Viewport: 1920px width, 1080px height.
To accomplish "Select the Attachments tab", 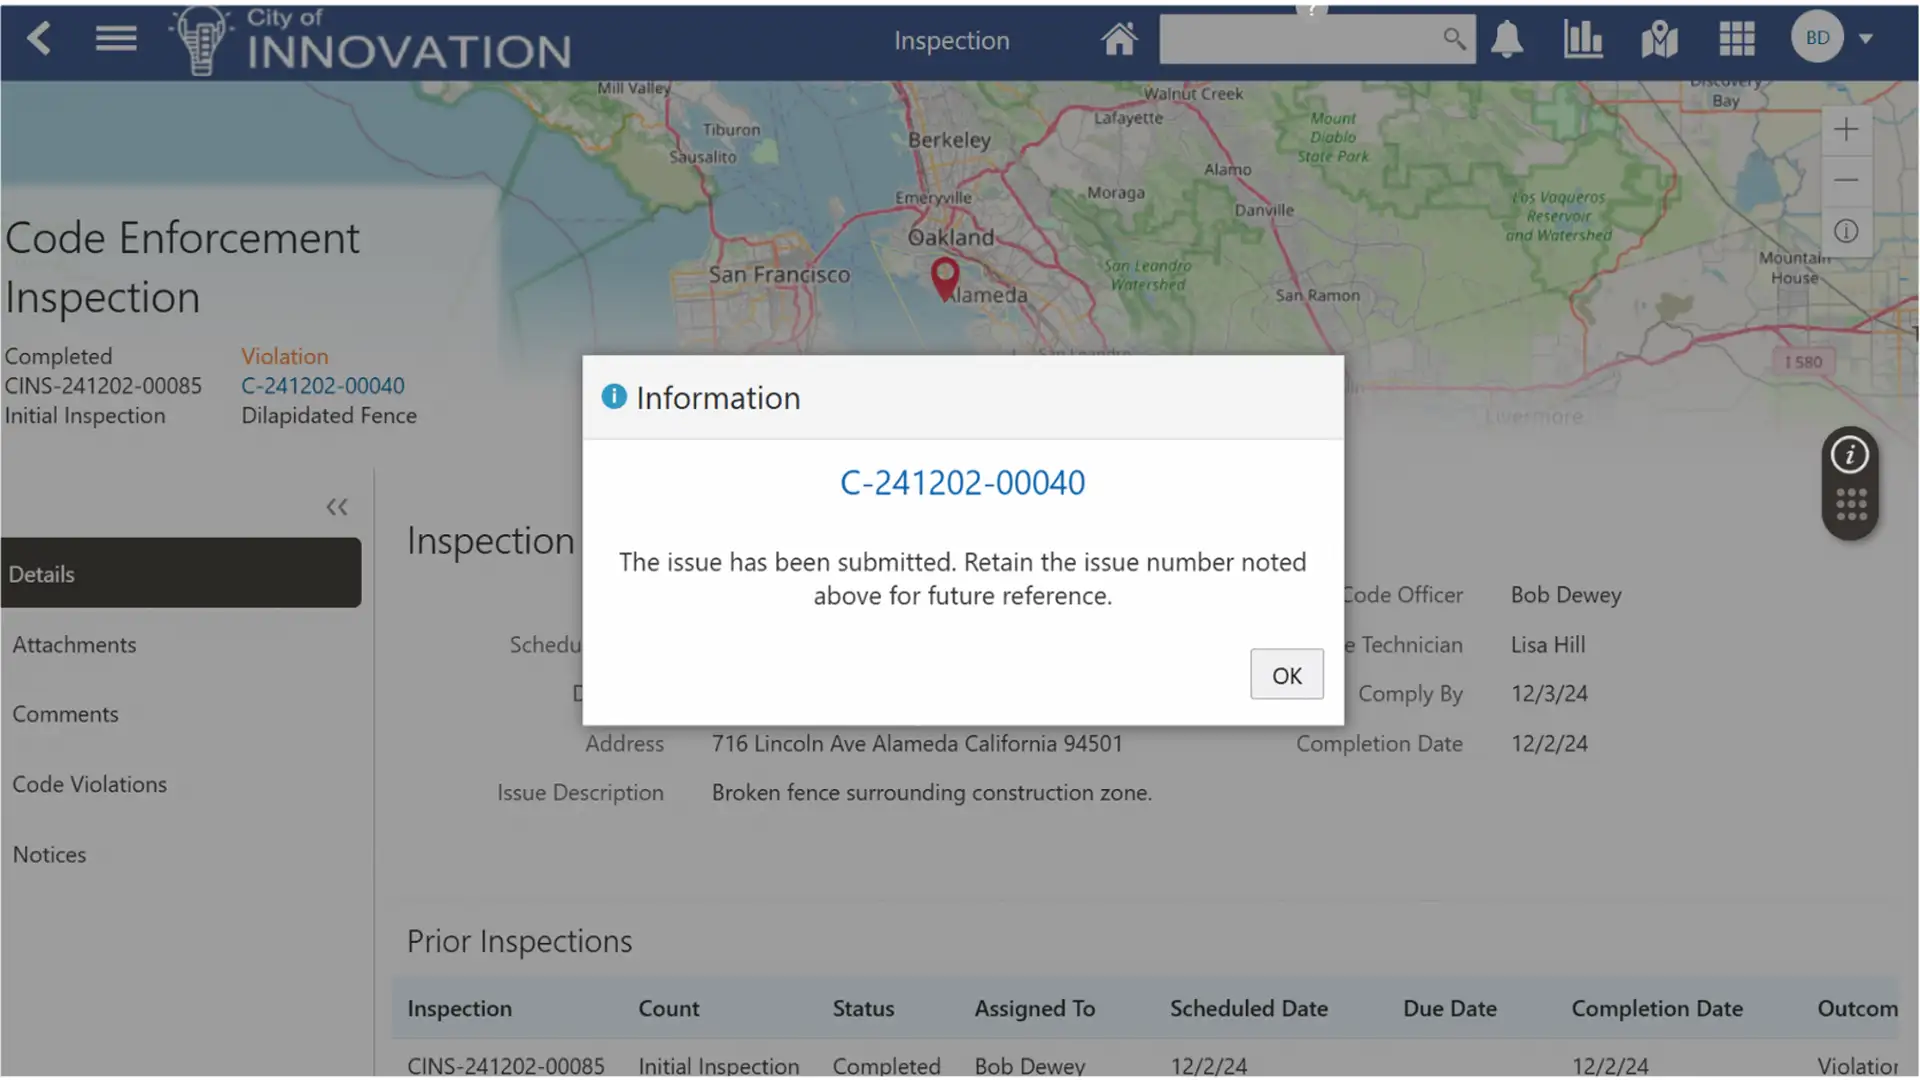I will pyautogui.click(x=75, y=645).
